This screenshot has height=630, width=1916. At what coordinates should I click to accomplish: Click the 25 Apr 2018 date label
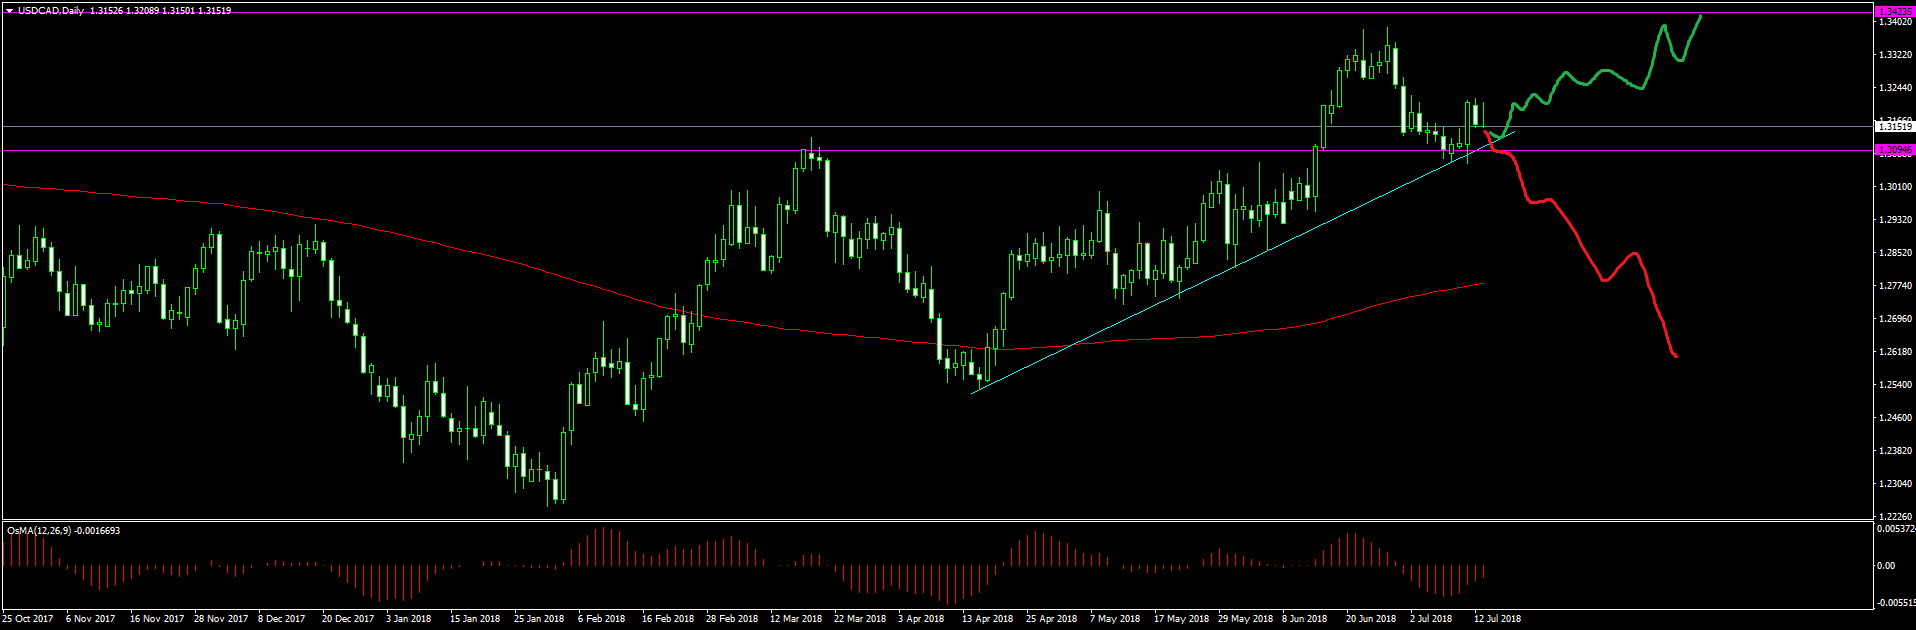tap(1052, 619)
